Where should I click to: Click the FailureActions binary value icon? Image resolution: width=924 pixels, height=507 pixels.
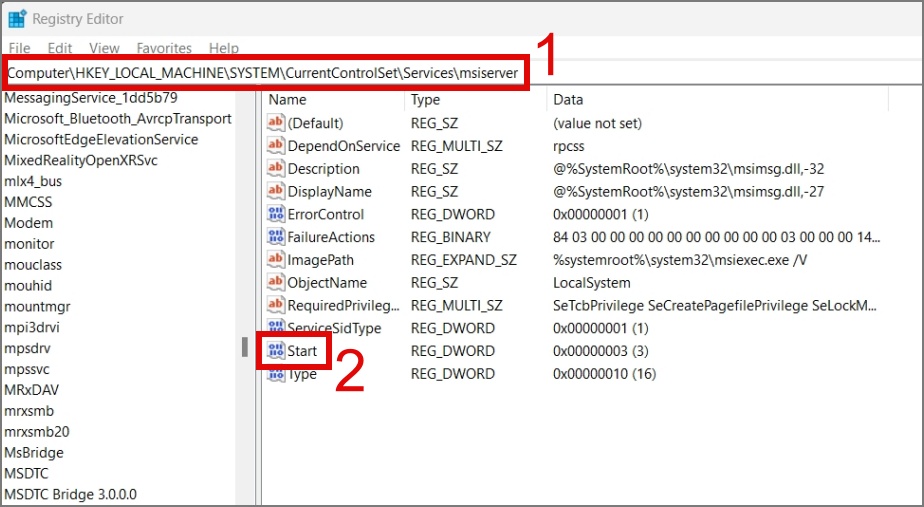[x=275, y=237]
